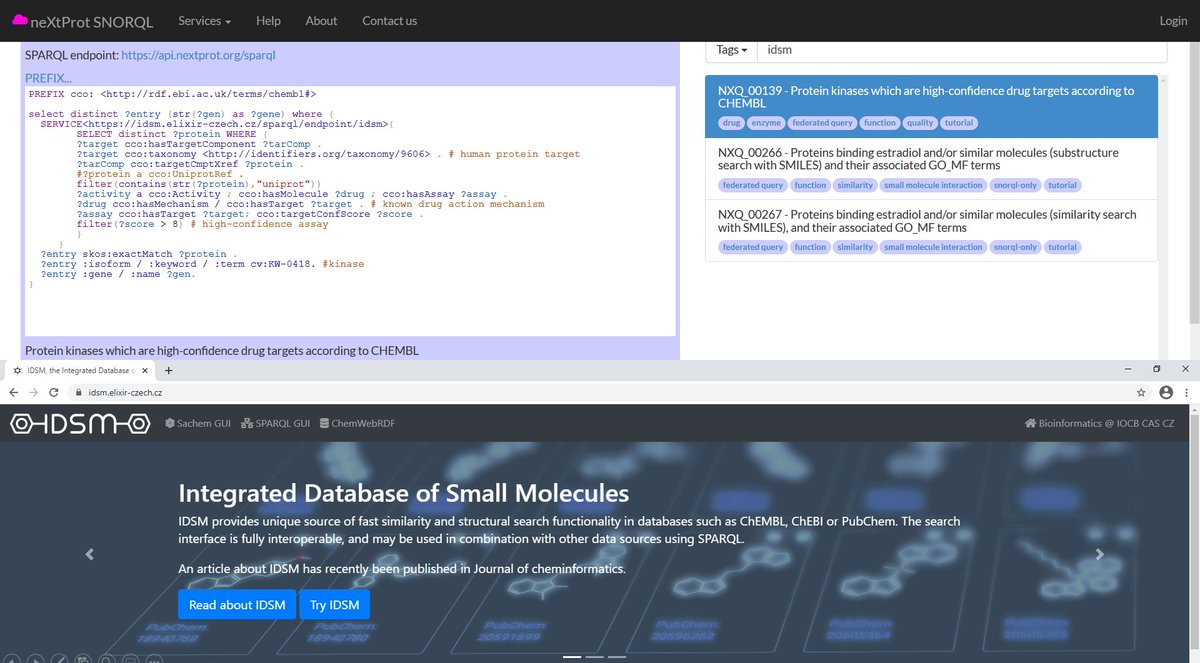This screenshot has width=1200, height=663.
Task: Go to the previous carousel slide
Action: pos(88,554)
